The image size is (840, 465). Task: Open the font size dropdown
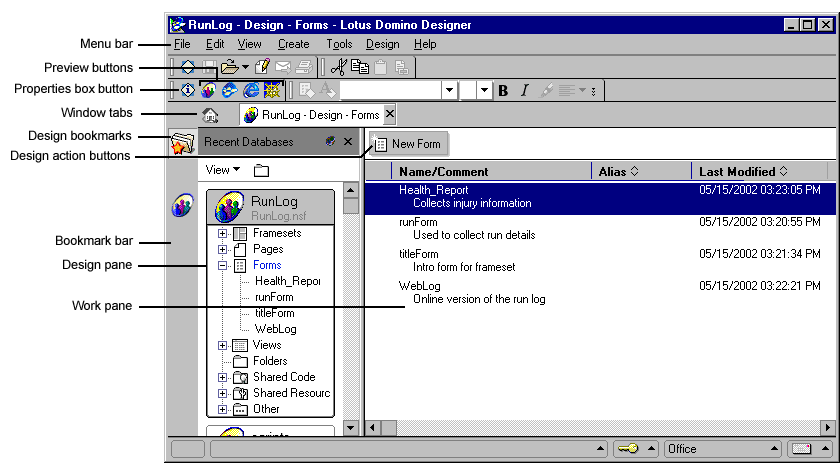[x=485, y=91]
